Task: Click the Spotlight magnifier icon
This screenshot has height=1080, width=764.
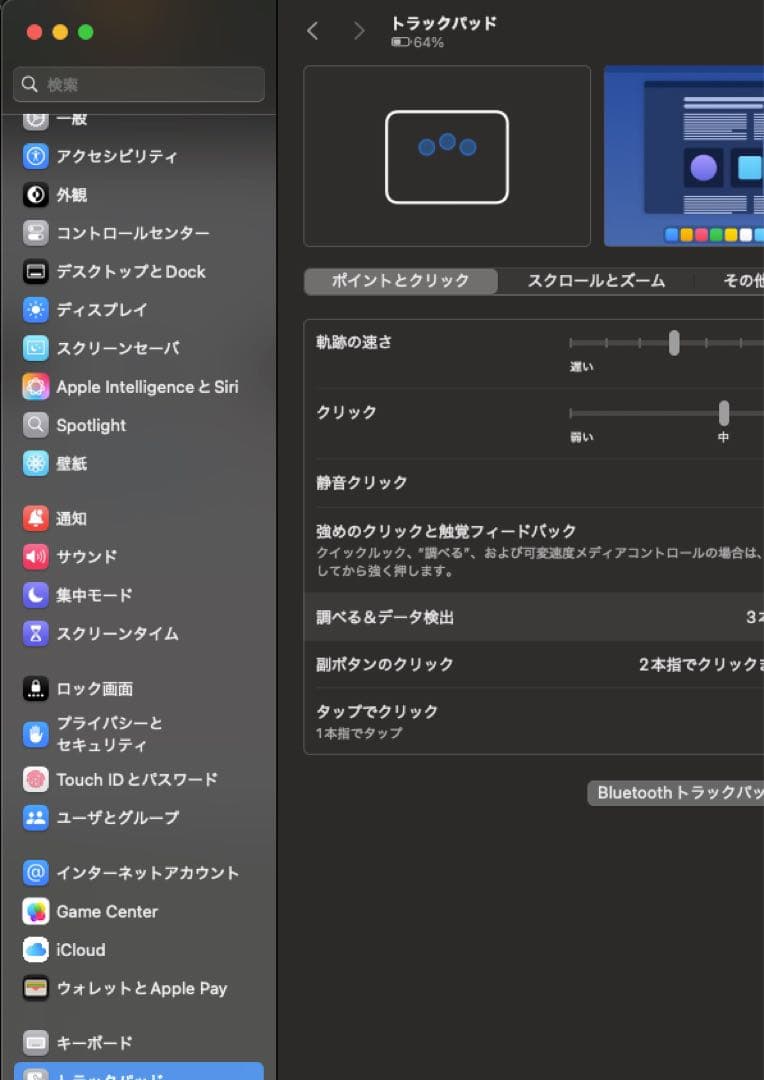Action: pos(35,425)
